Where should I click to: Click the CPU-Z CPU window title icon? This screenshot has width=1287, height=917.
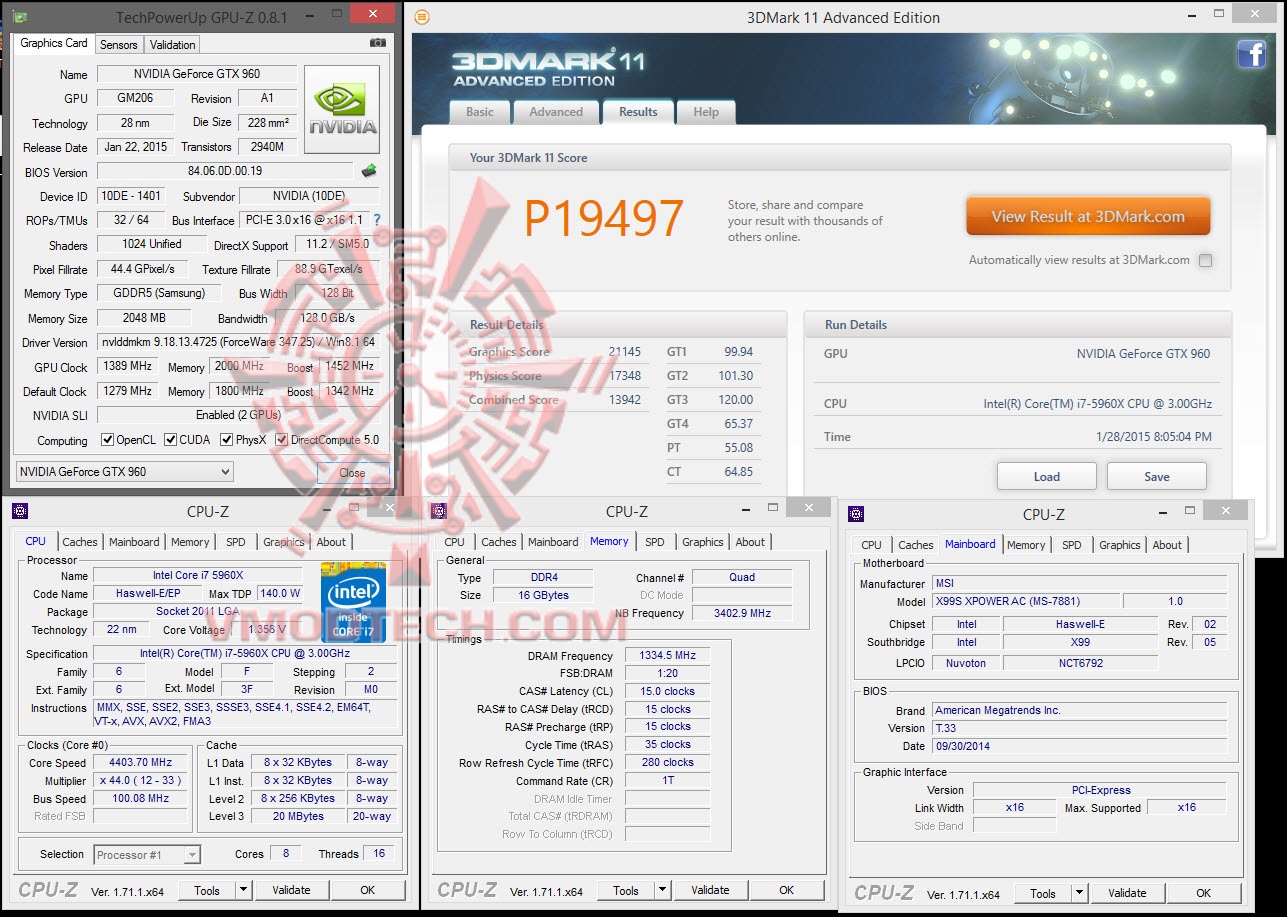click(x=20, y=511)
